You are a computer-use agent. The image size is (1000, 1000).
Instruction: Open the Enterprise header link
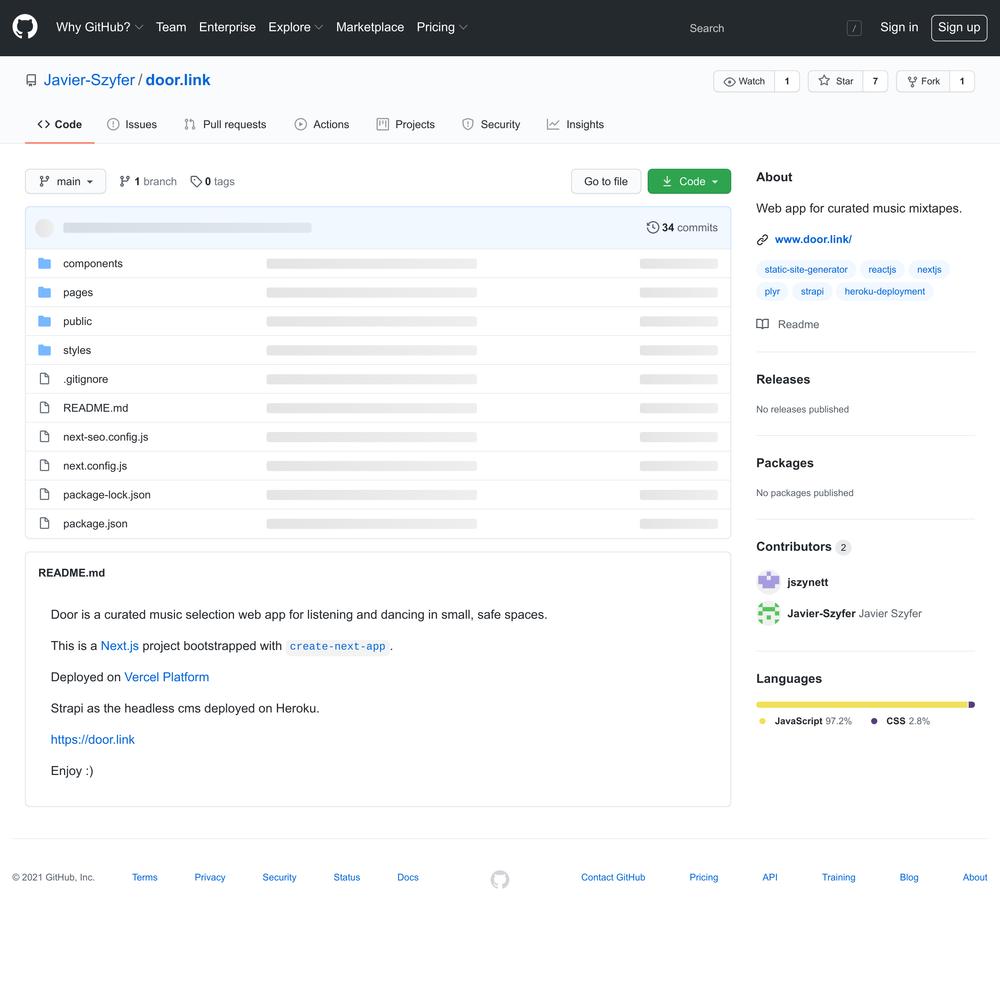(228, 27)
